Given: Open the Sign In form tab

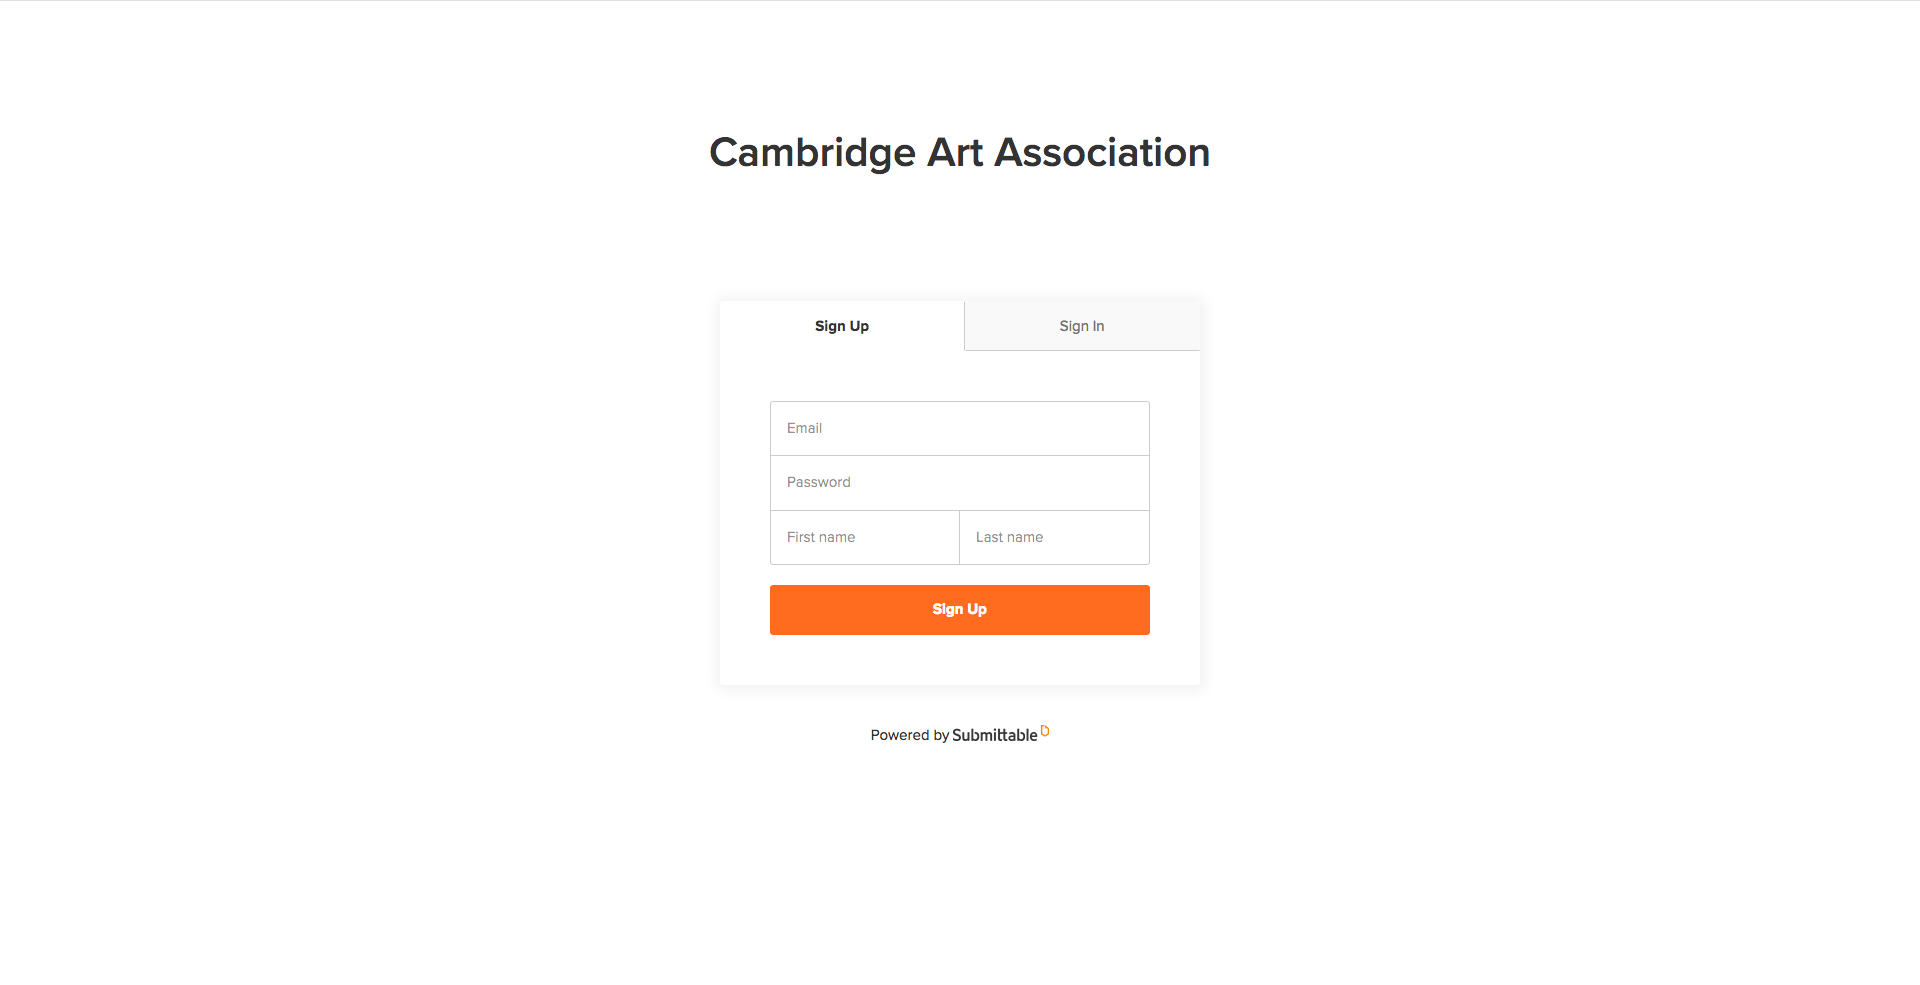Looking at the screenshot, I should point(1082,326).
